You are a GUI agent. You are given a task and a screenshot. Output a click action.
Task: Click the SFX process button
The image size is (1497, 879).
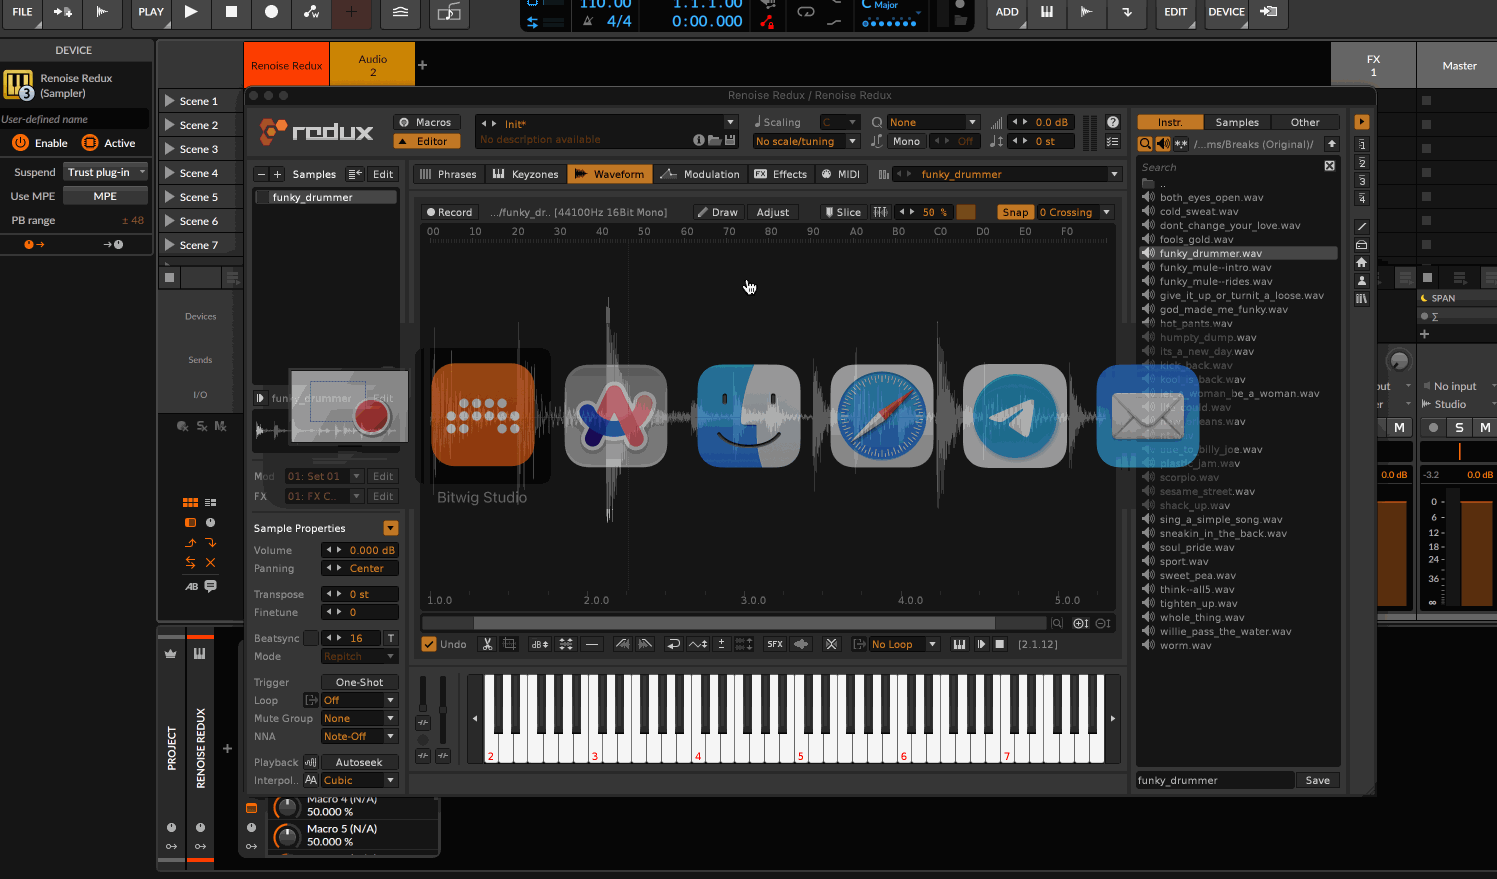click(775, 644)
